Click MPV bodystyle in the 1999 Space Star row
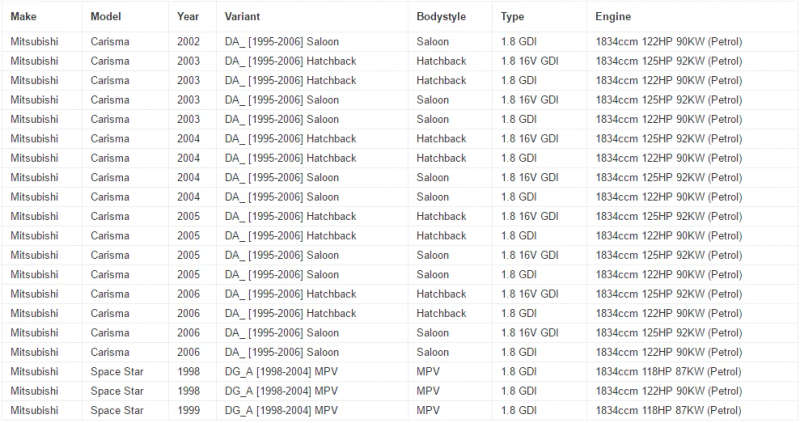Screen dimensions: 800x423 tap(428, 410)
